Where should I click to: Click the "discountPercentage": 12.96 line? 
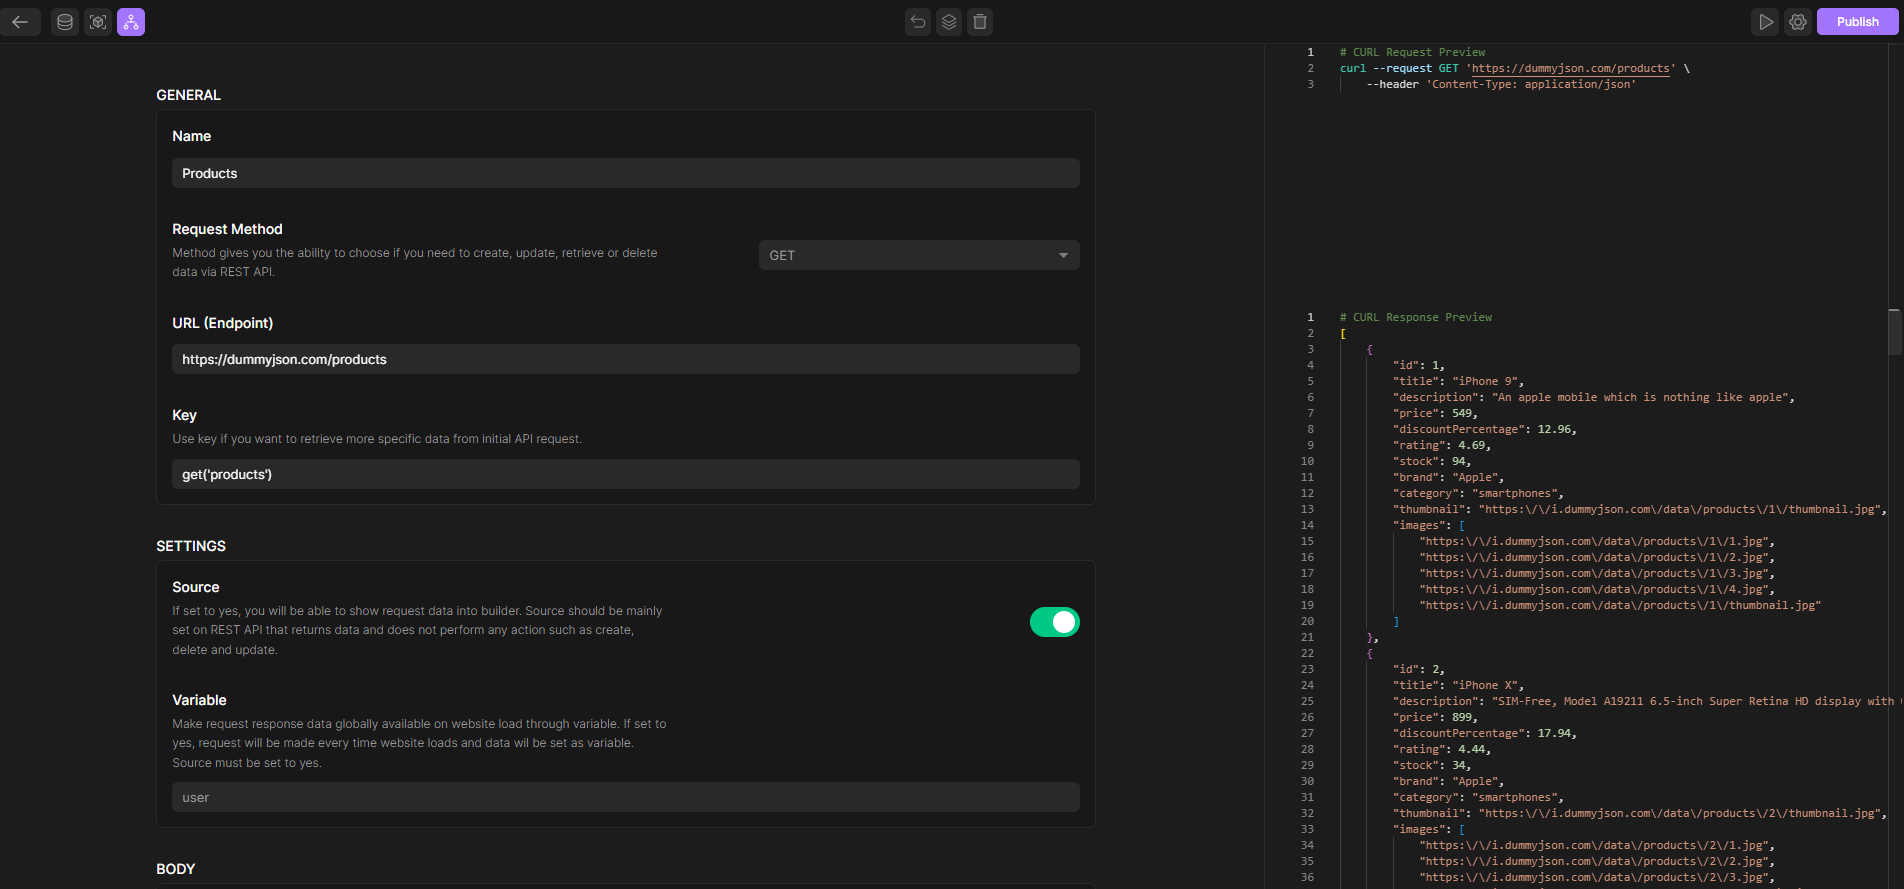point(1485,429)
